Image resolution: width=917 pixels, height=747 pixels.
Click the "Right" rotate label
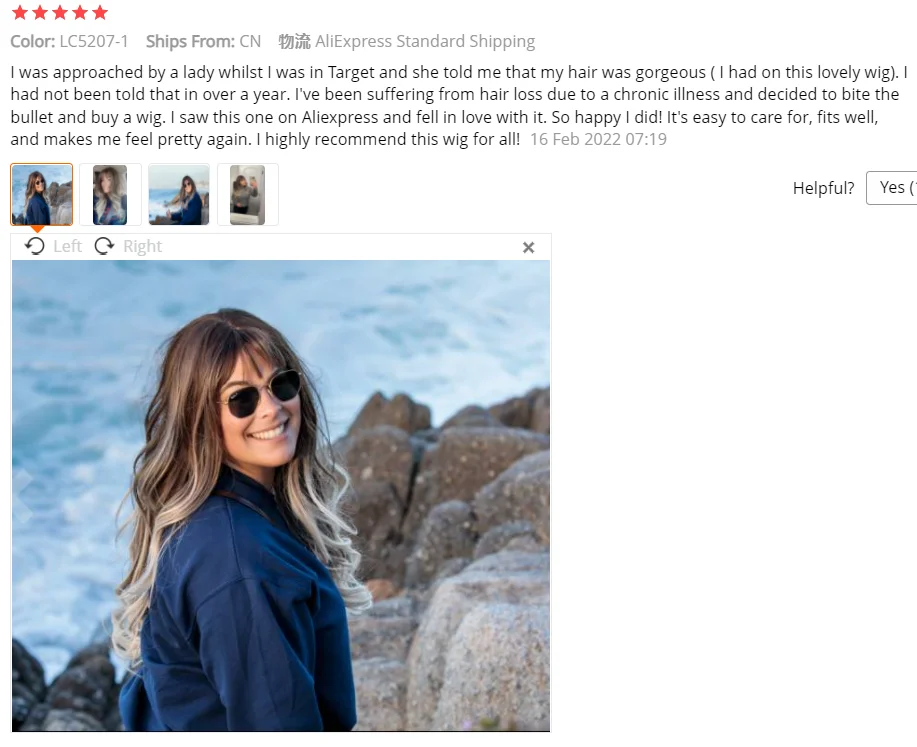tap(142, 246)
